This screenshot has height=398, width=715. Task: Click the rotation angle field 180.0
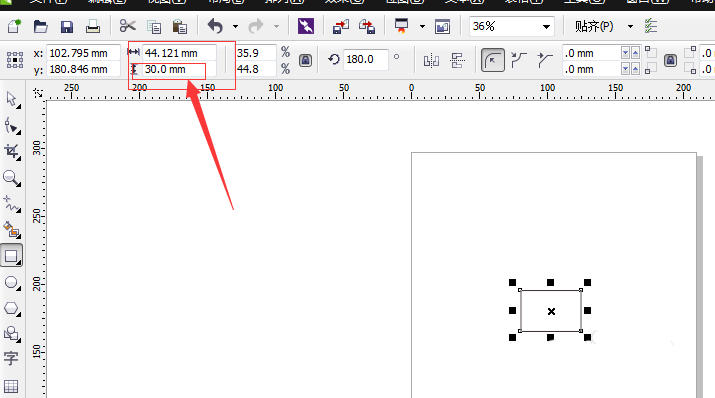pos(365,59)
